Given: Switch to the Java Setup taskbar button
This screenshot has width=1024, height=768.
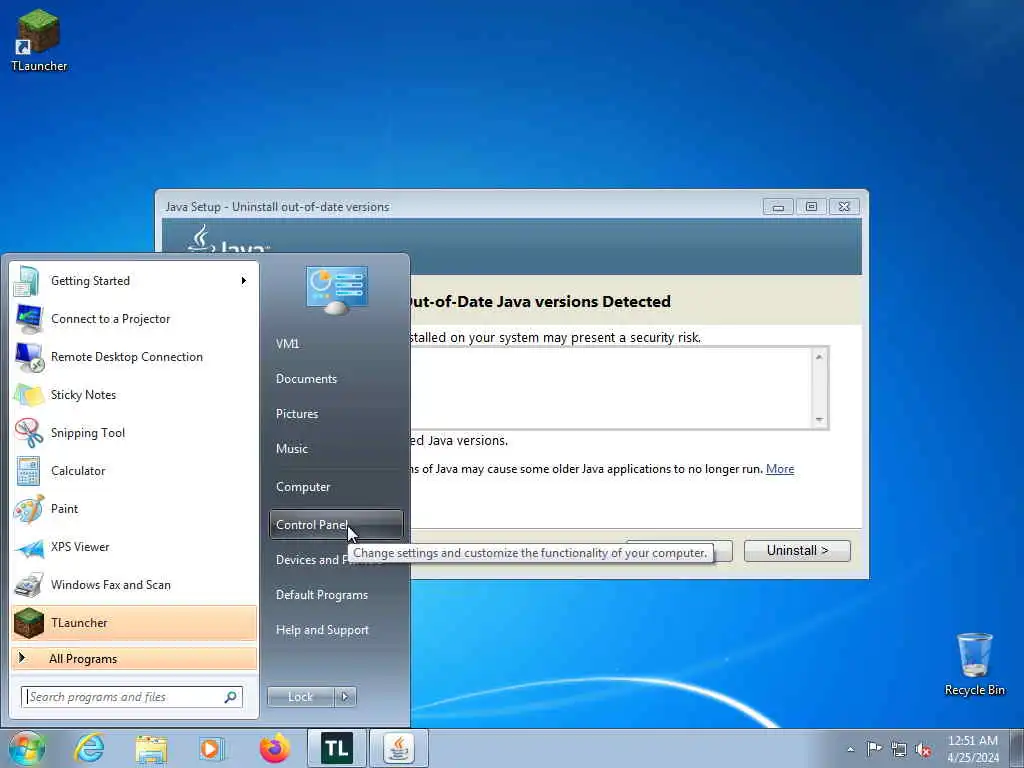Looking at the screenshot, I should click(398, 748).
